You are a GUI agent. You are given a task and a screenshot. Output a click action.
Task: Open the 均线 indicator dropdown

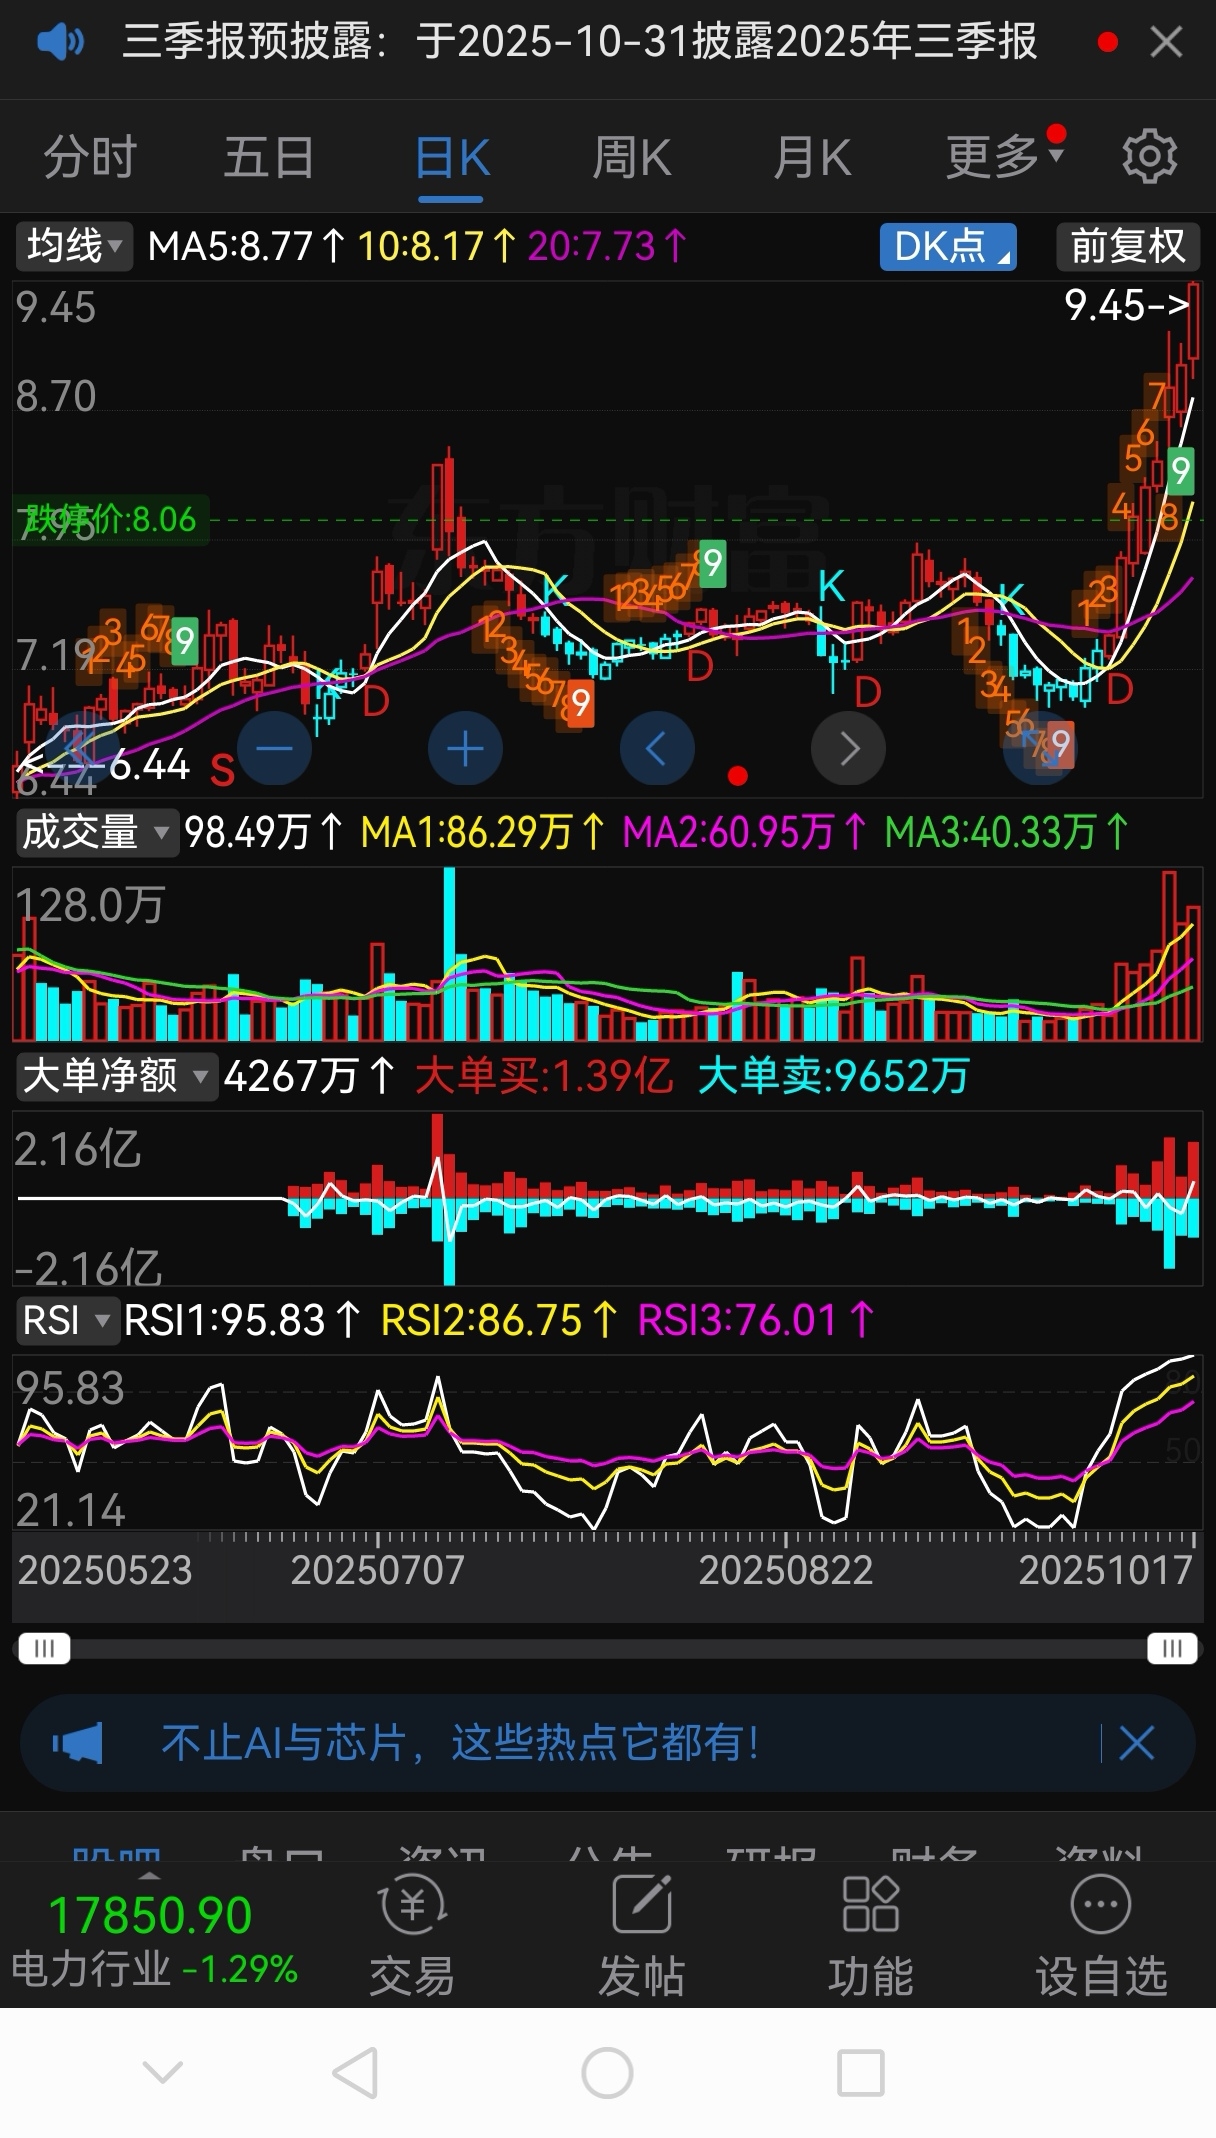click(x=73, y=246)
